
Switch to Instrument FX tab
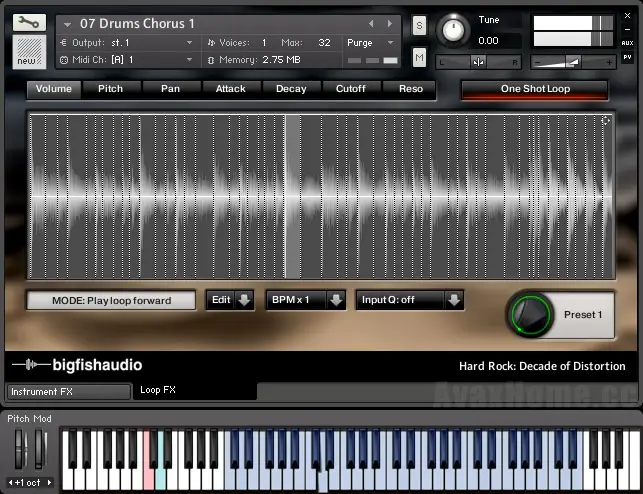coord(69,392)
